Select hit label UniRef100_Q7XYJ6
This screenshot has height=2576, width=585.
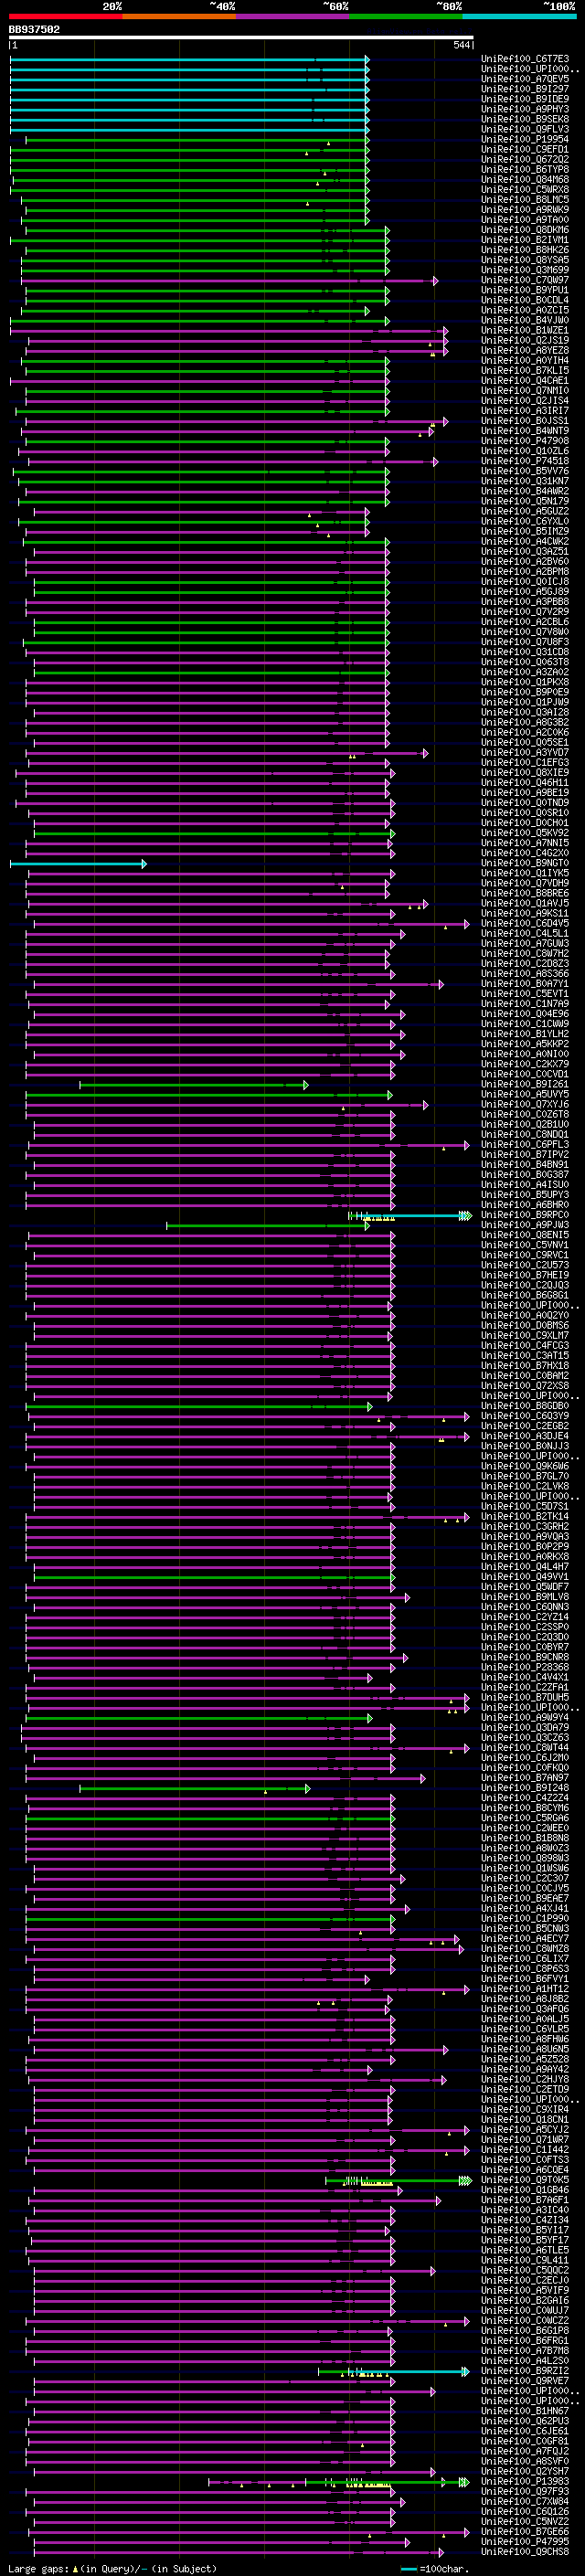[x=525, y=1104]
